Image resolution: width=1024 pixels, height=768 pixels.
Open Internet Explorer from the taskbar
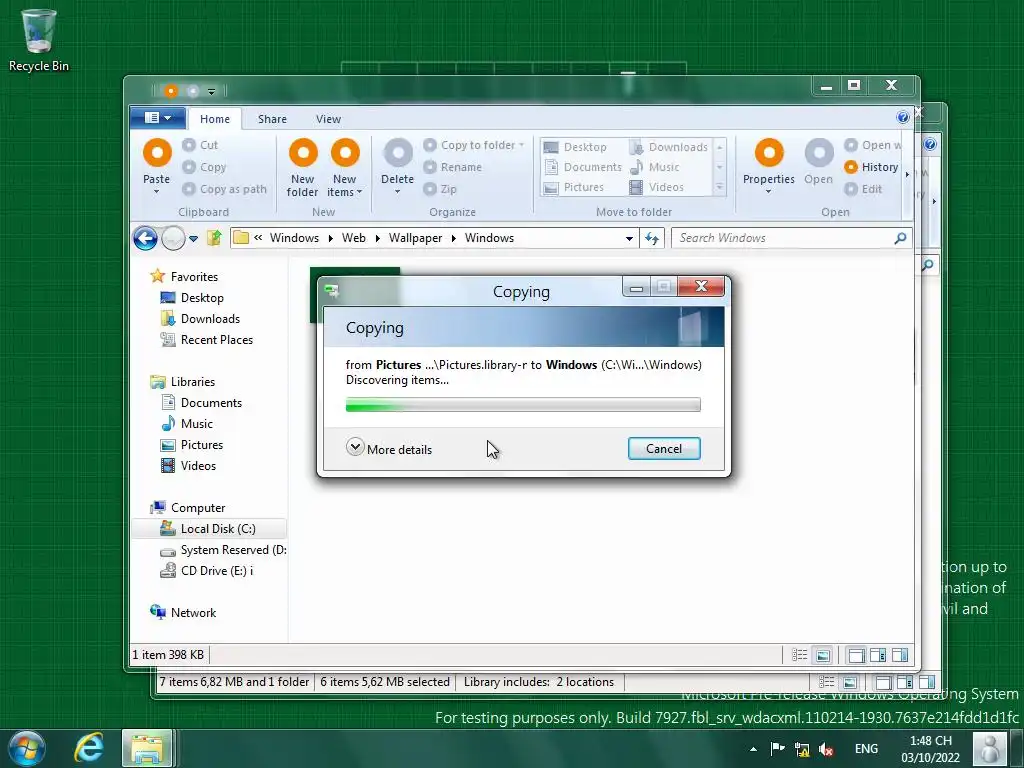pos(89,748)
